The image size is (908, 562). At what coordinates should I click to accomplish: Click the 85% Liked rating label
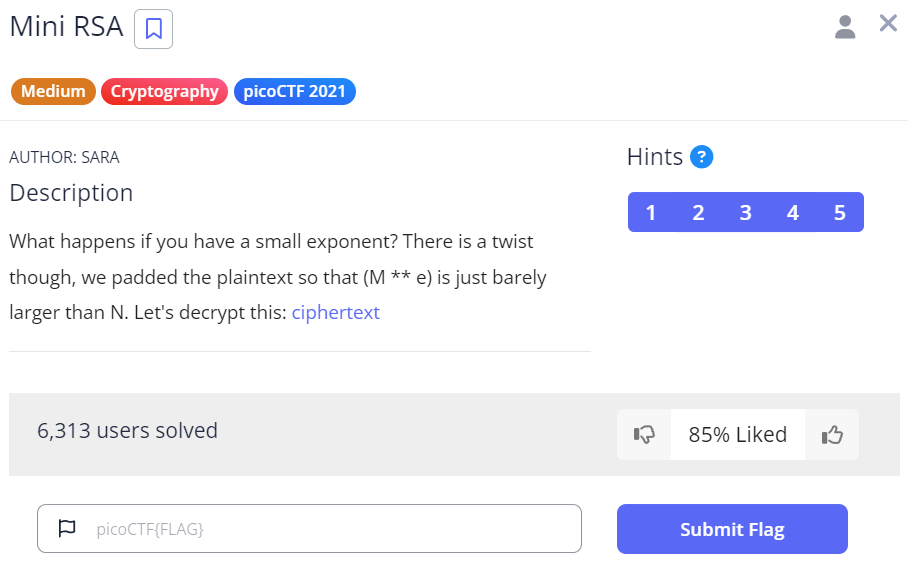(x=737, y=435)
